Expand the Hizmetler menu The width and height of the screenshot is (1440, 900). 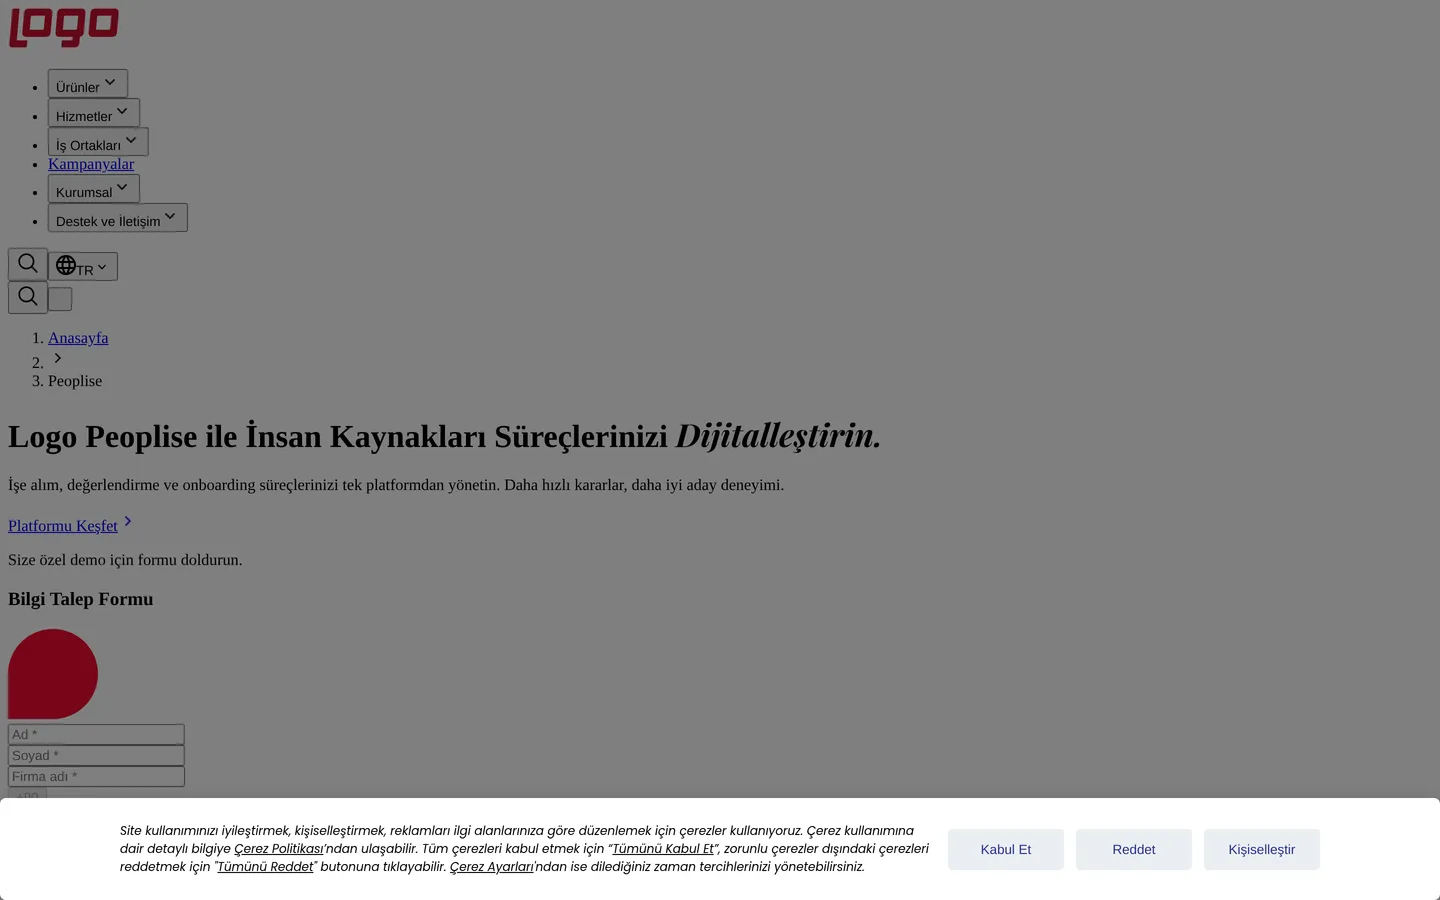[x=94, y=113]
